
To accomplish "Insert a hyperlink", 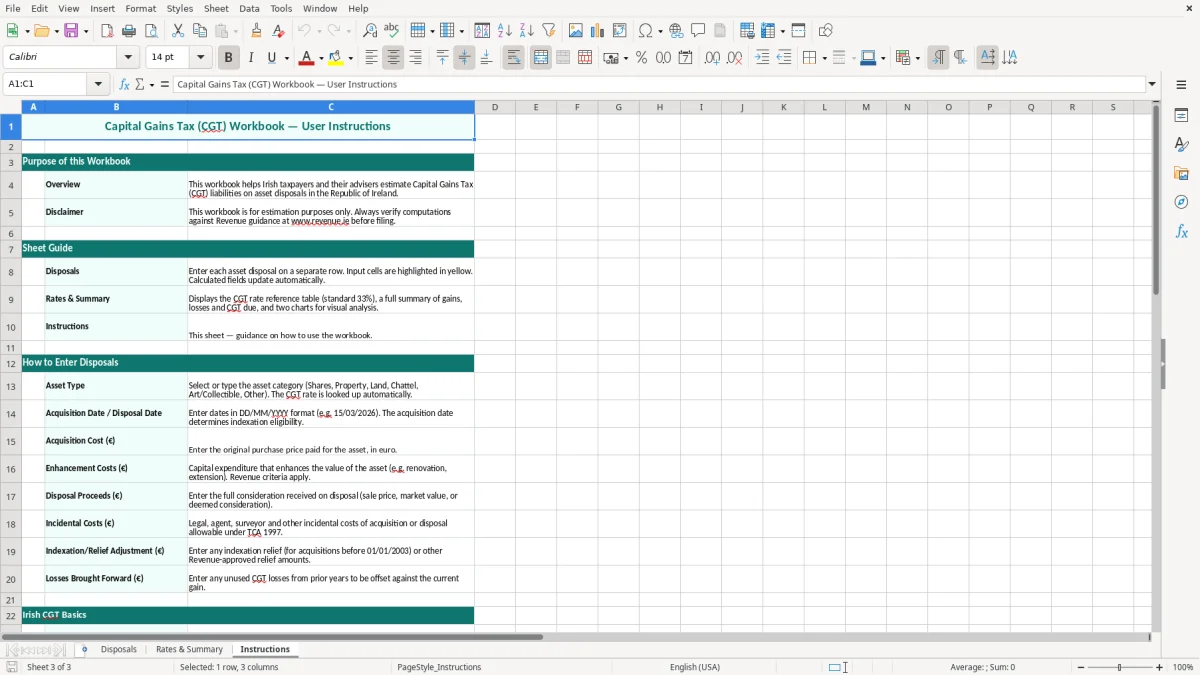I will click(x=676, y=31).
